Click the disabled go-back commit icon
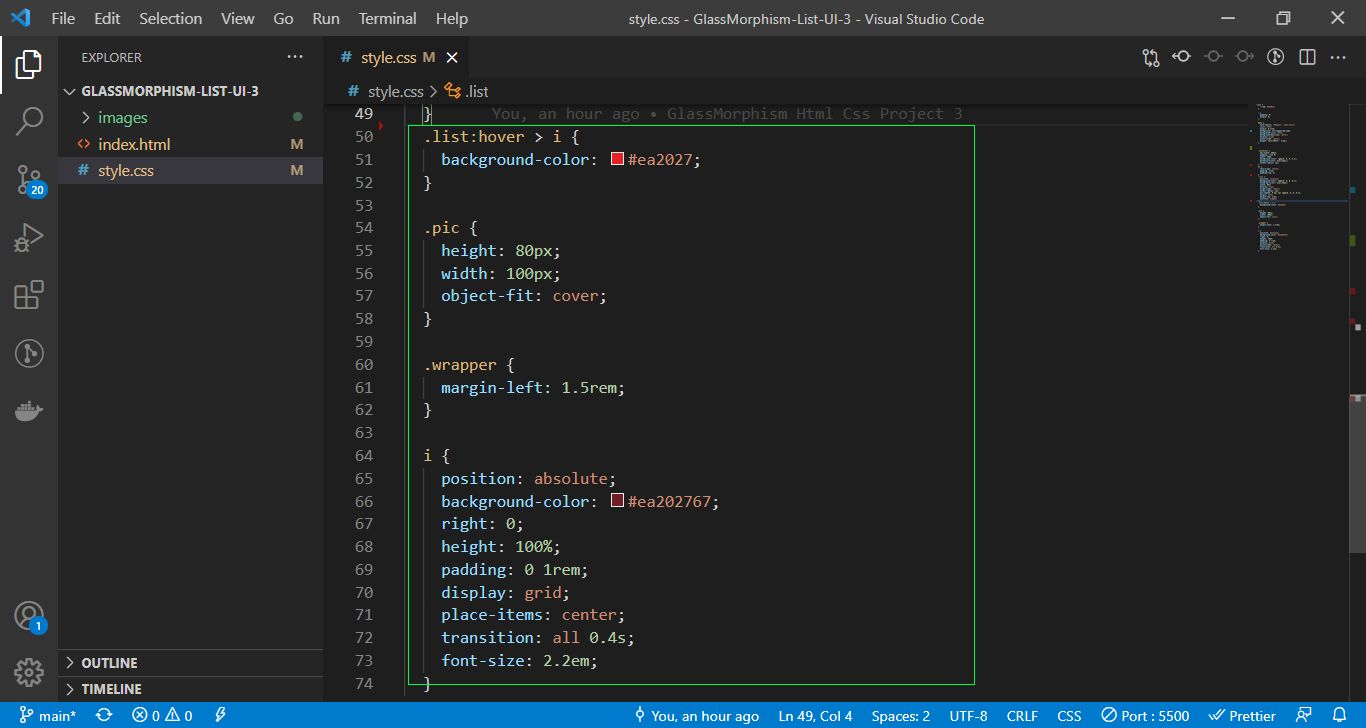Screen dimensions: 1366x728 (x=1213, y=57)
